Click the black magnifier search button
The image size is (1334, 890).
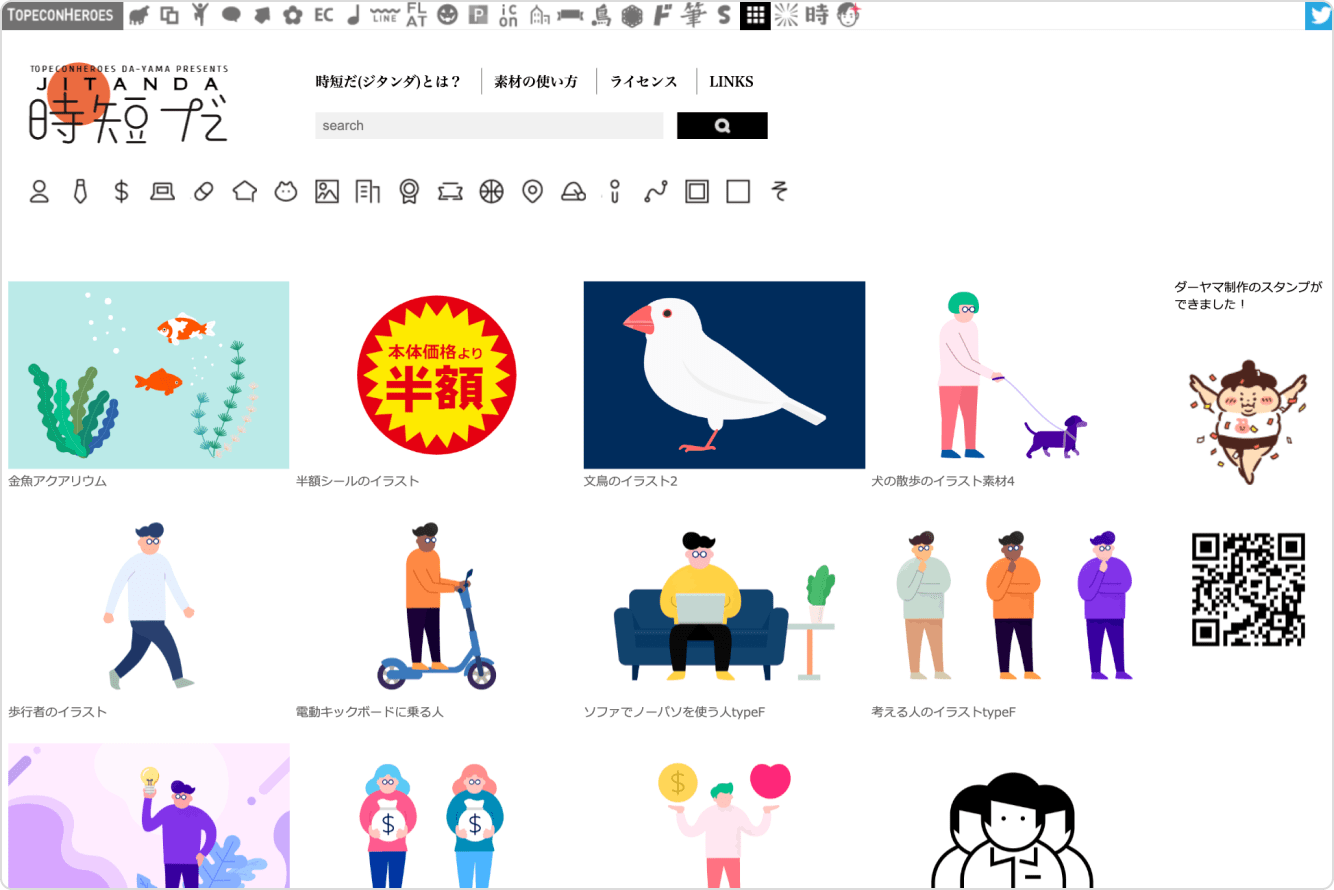pos(722,126)
